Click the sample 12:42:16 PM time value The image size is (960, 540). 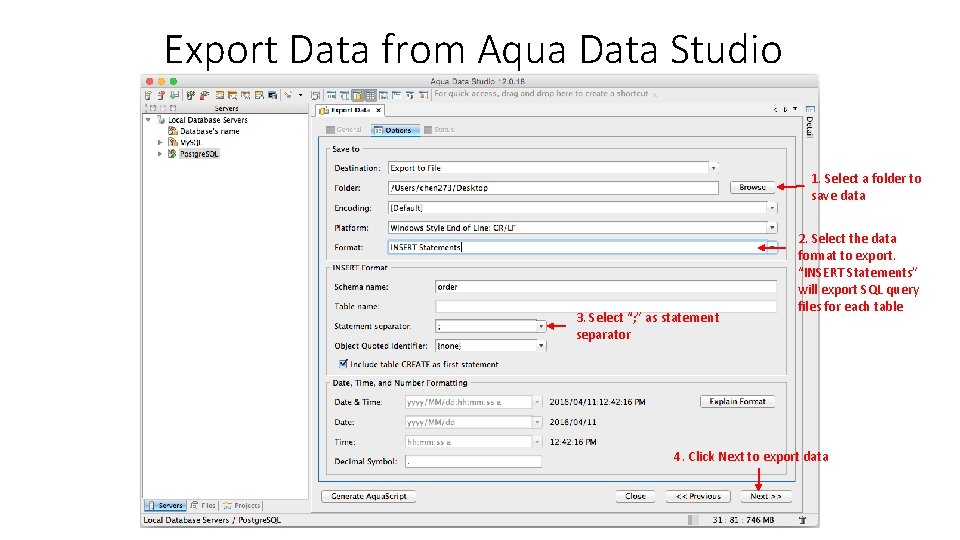coord(572,442)
